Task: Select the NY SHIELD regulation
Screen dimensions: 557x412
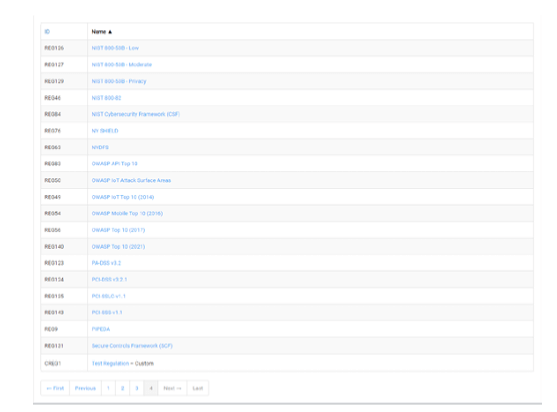Action: (x=105, y=131)
